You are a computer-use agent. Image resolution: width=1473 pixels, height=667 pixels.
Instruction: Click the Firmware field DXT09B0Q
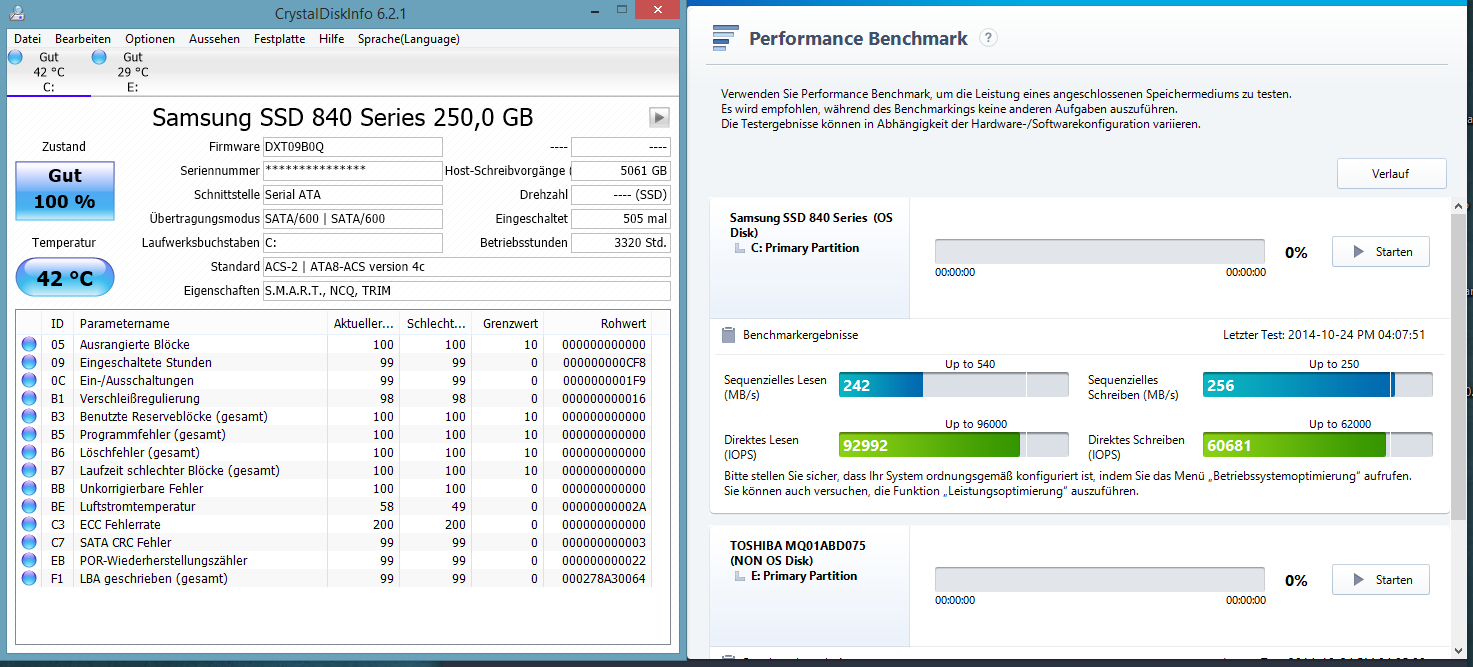pos(352,147)
